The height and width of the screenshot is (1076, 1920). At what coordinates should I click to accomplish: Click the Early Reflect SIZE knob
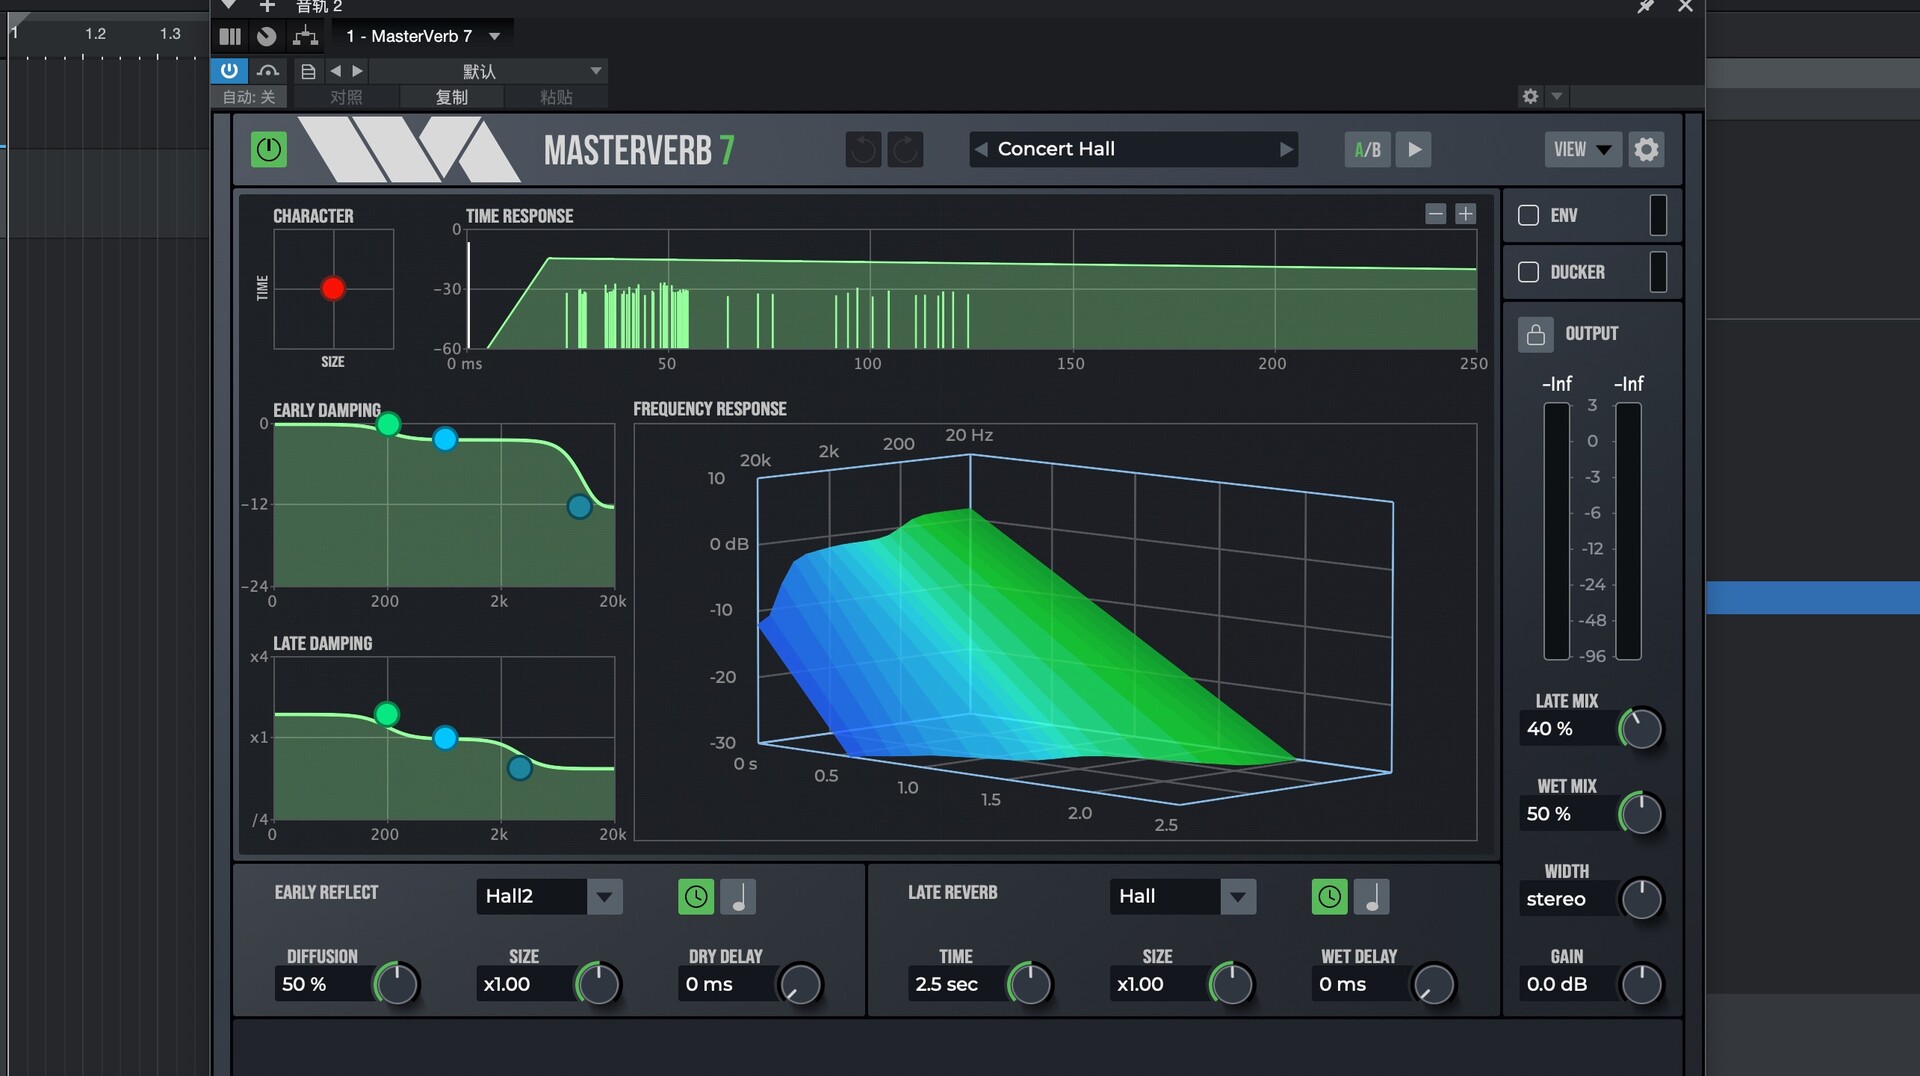click(598, 984)
